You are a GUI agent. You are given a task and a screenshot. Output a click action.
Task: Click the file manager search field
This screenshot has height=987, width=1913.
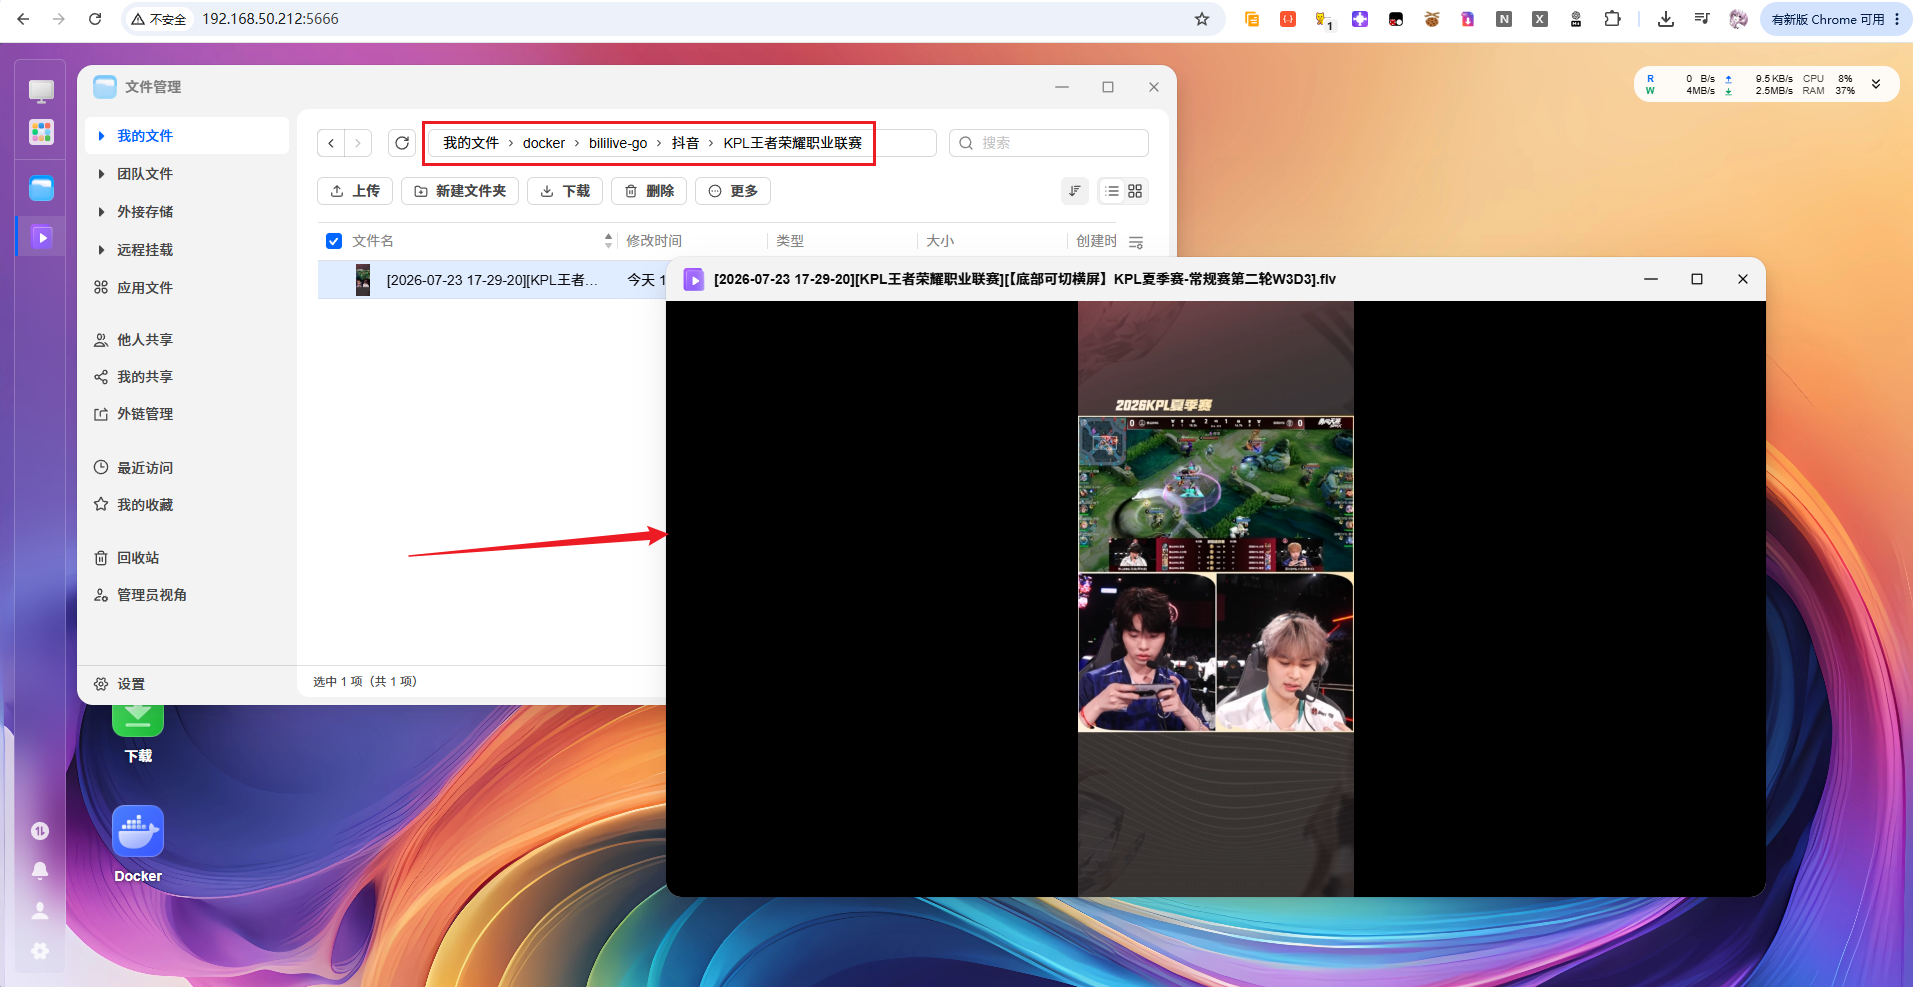(1049, 143)
